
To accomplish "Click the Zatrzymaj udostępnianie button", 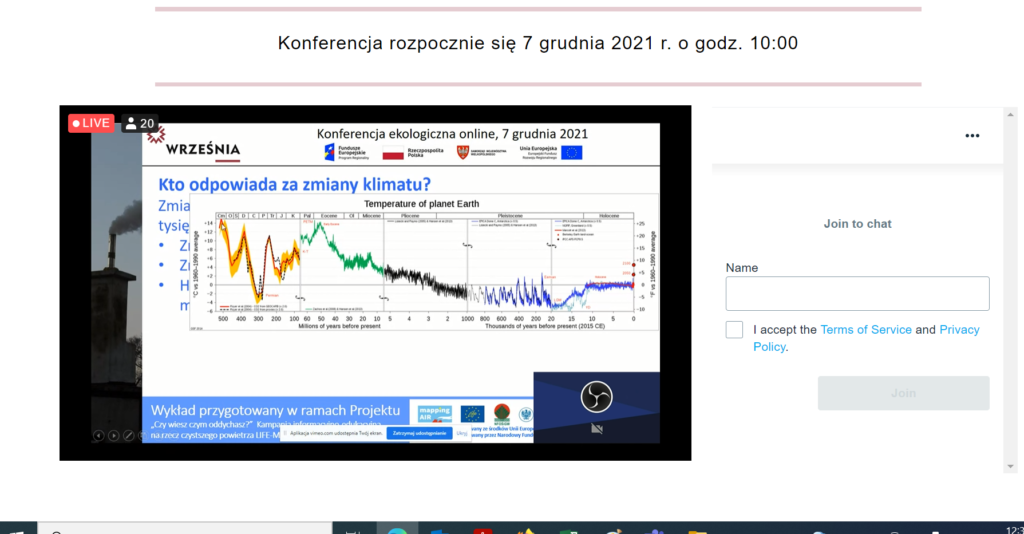I will [419, 433].
